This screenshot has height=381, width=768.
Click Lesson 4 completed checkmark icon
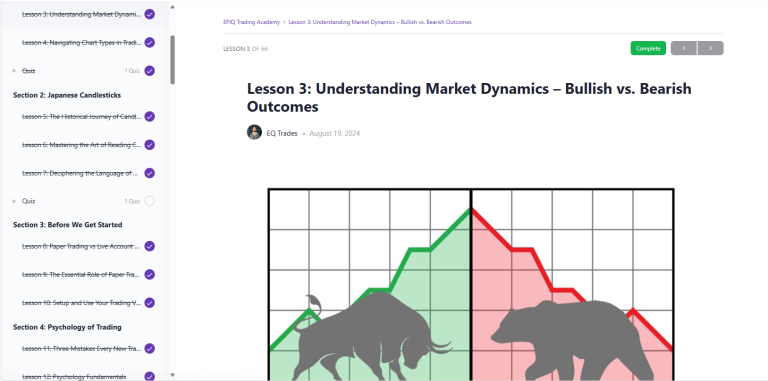pyautogui.click(x=150, y=43)
